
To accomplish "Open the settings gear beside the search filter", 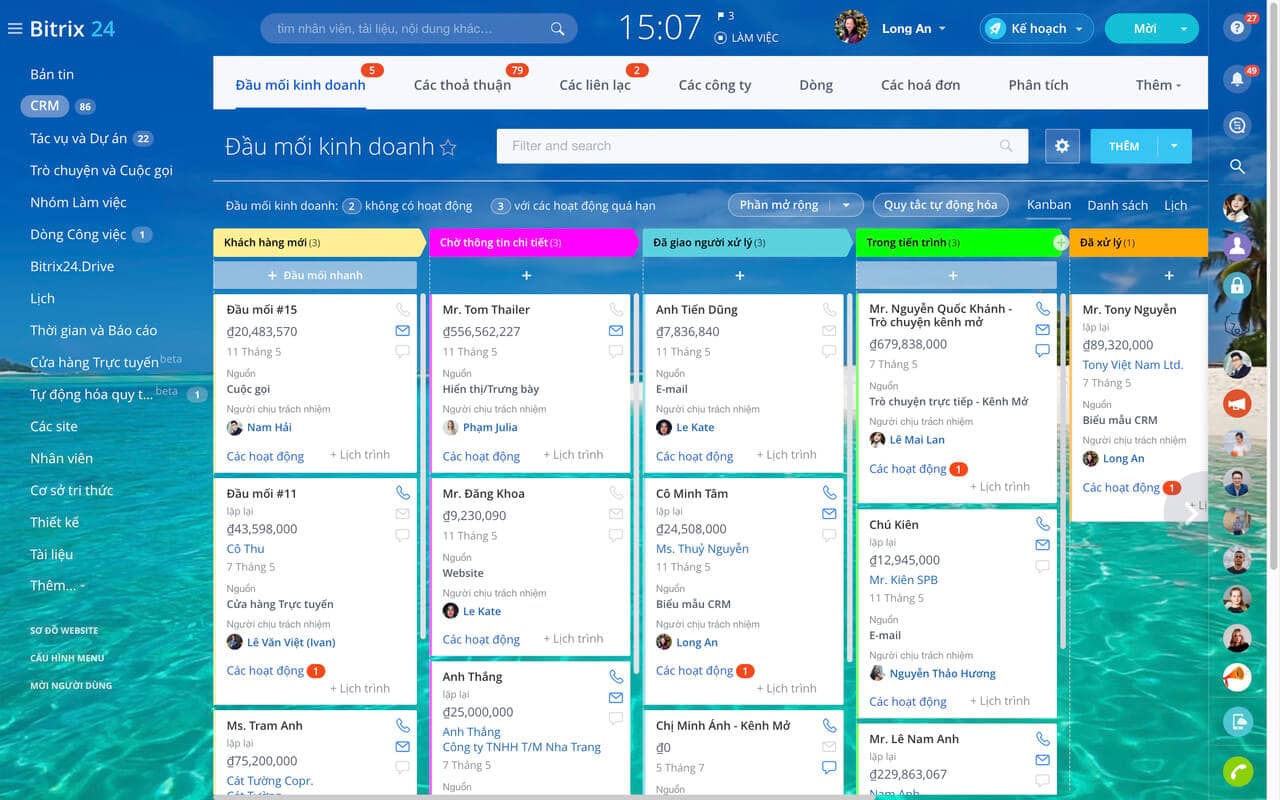I will click(x=1062, y=146).
